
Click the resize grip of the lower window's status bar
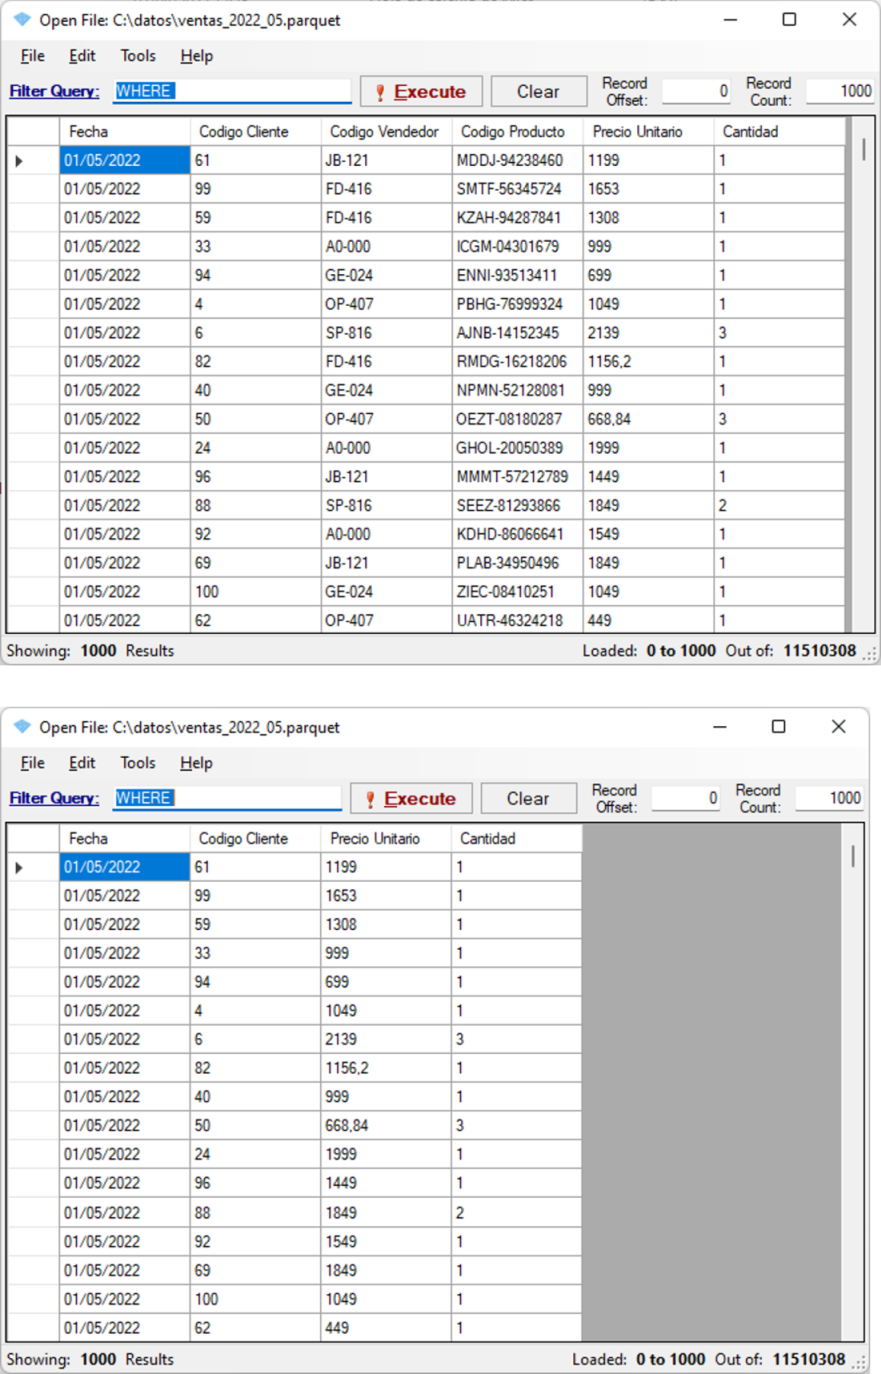(x=858, y=1362)
